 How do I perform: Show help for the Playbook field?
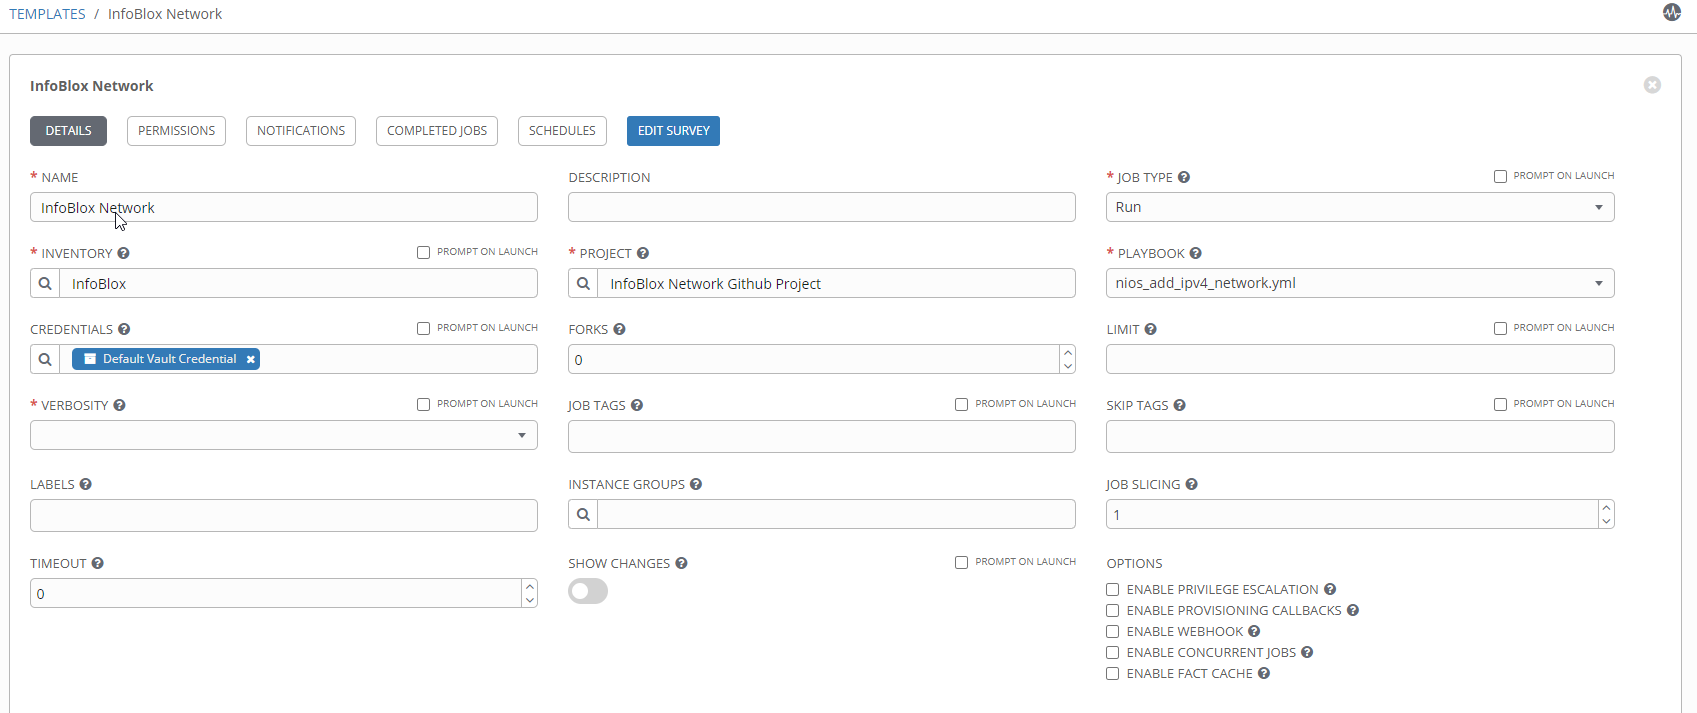click(1196, 254)
